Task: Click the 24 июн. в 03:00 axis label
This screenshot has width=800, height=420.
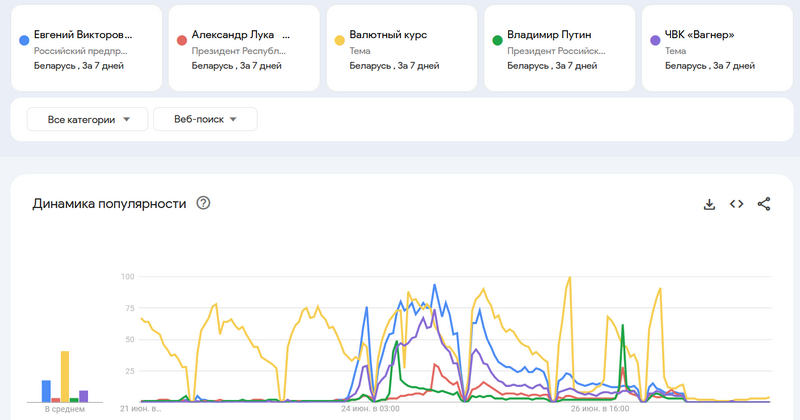Action: pyautogui.click(x=370, y=408)
